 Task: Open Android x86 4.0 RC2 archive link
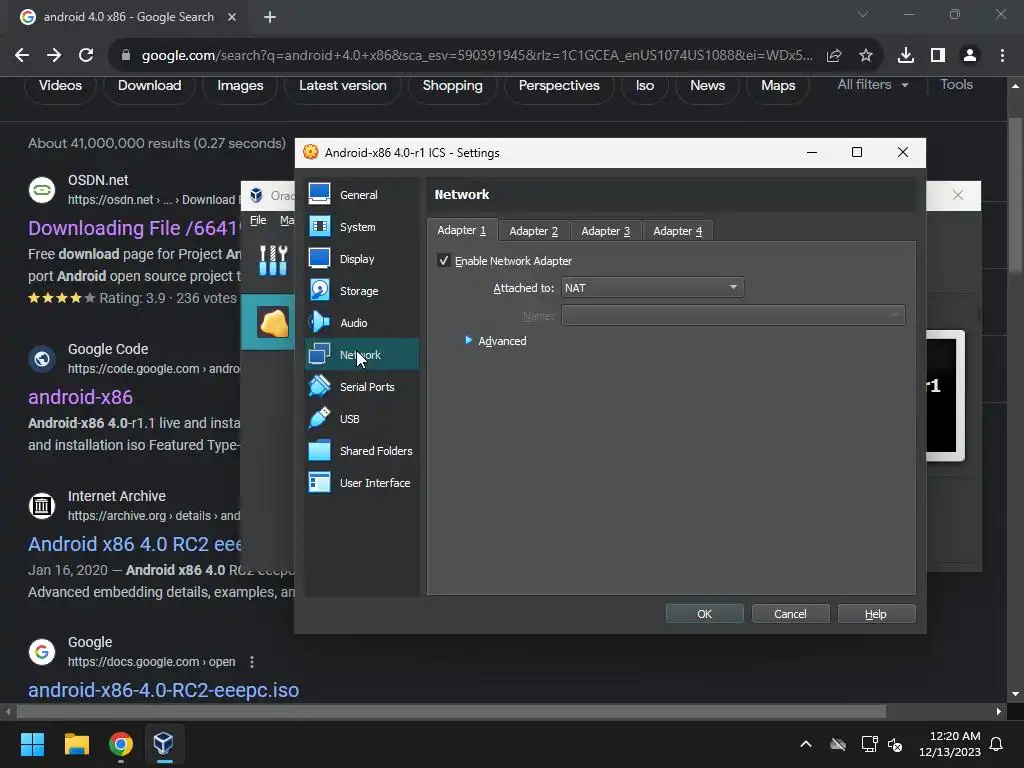135,544
